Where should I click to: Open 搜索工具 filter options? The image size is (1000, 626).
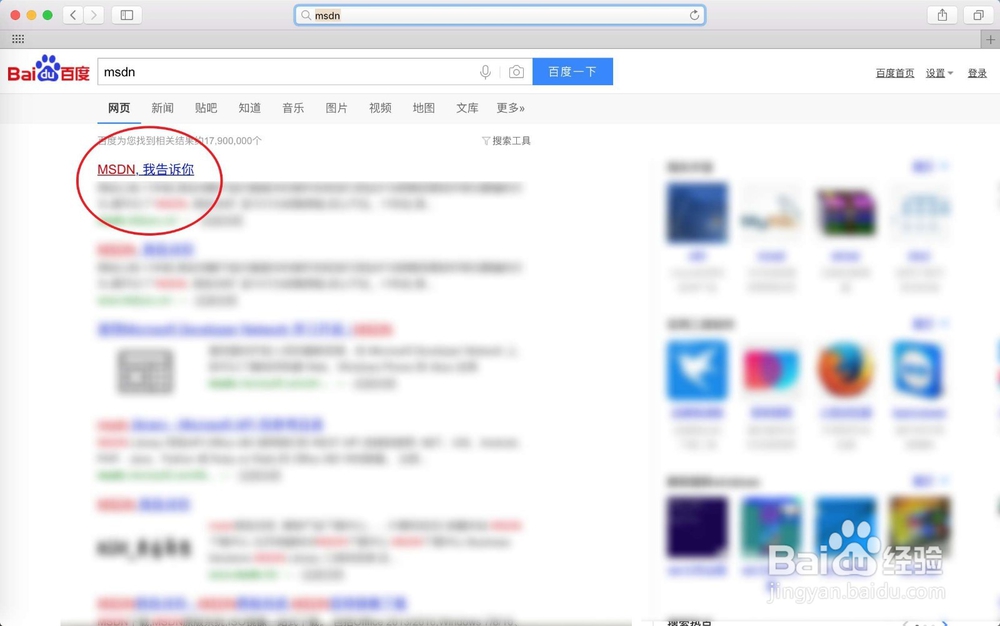pyautogui.click(x=506, y=140)
